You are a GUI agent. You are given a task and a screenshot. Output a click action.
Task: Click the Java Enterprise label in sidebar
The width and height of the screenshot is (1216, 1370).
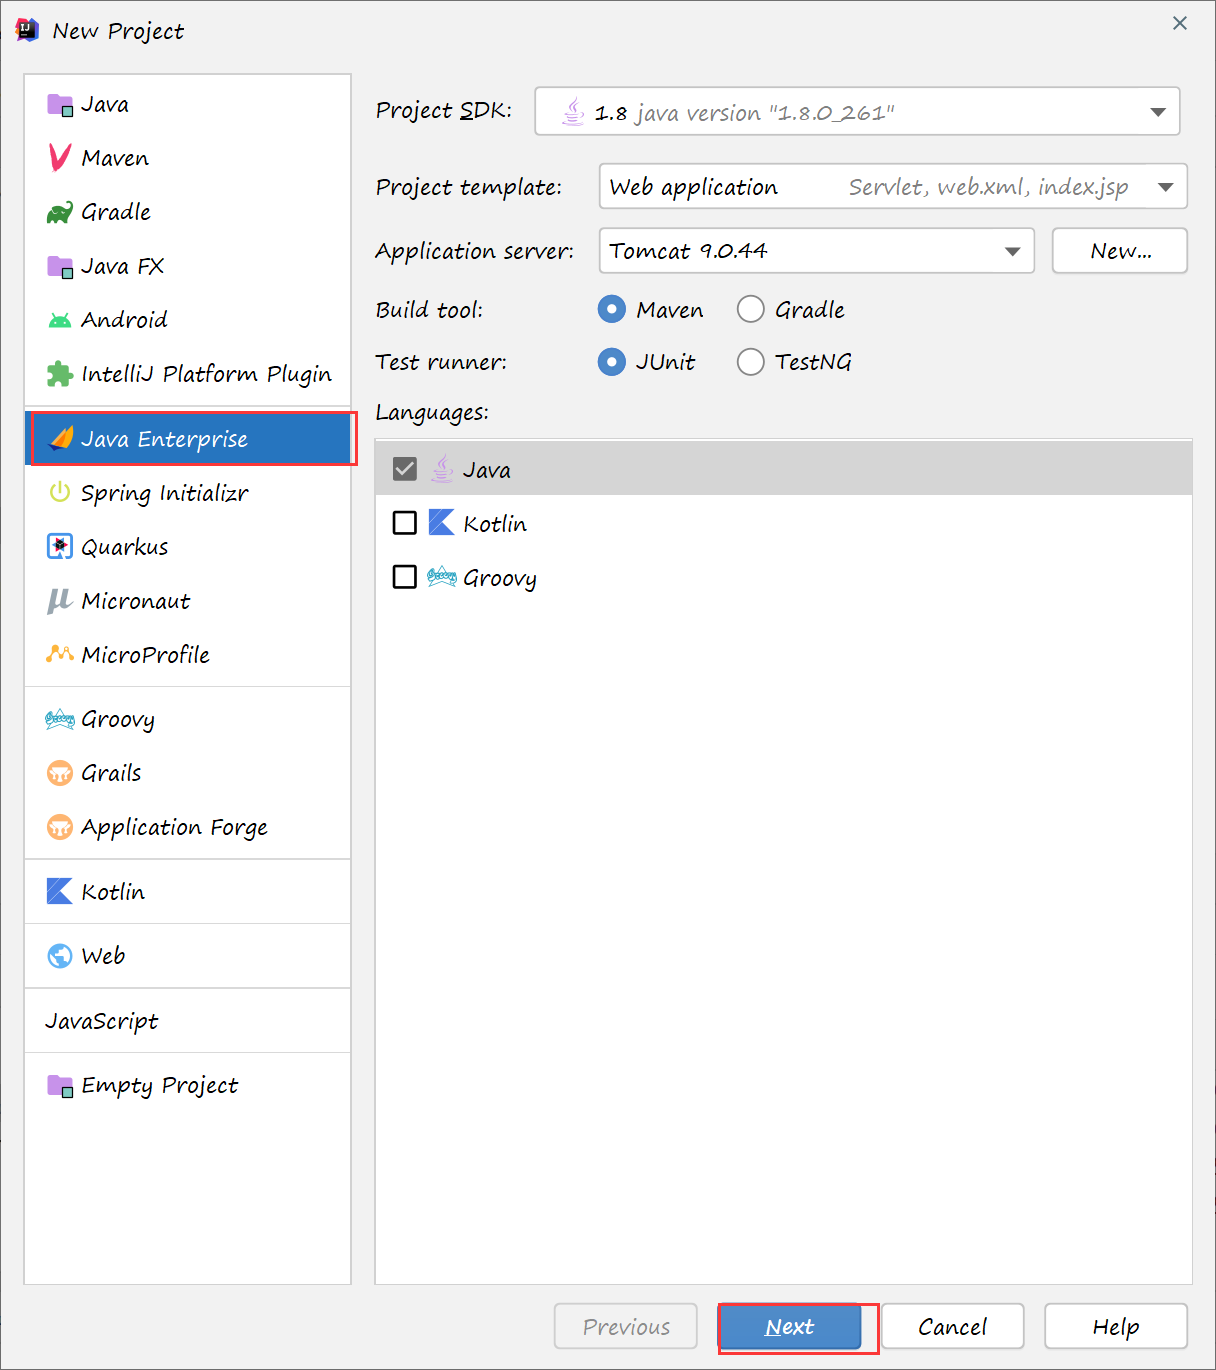(164, 439)
